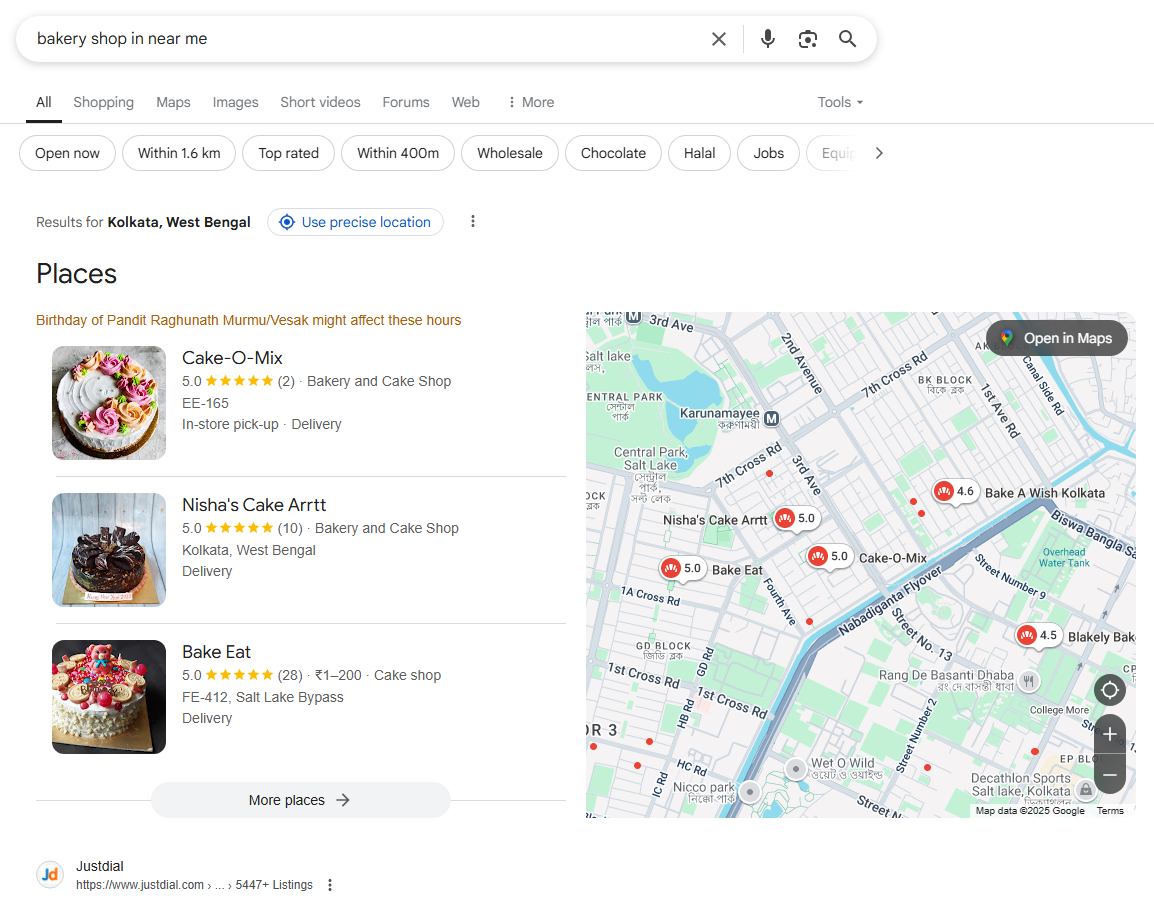Click Open in Maps button
1154x898 pixels.
point(1057,339)
